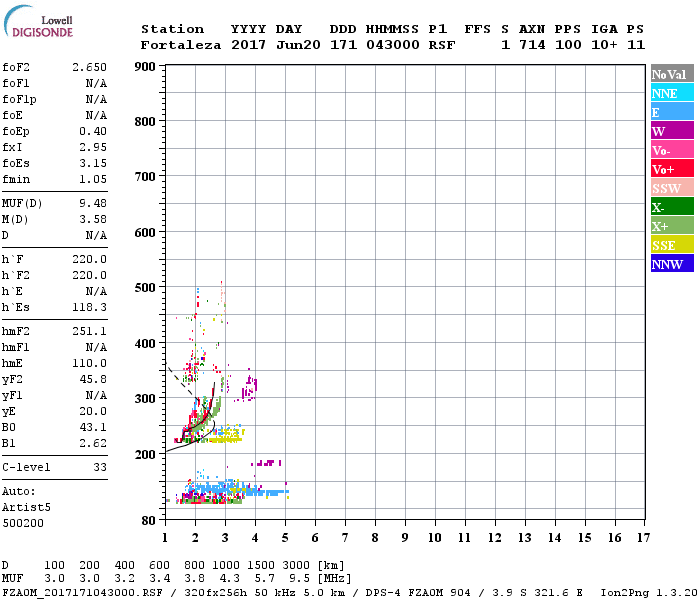Click the 043000 time in header
Screen dimensions: 700x600
(392, 45)
